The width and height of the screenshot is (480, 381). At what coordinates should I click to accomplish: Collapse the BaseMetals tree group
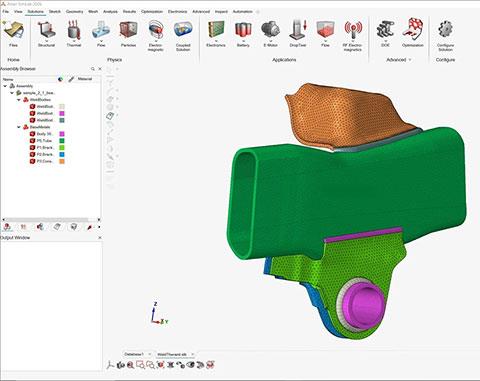pyautogui.click(x=19, y=127)
